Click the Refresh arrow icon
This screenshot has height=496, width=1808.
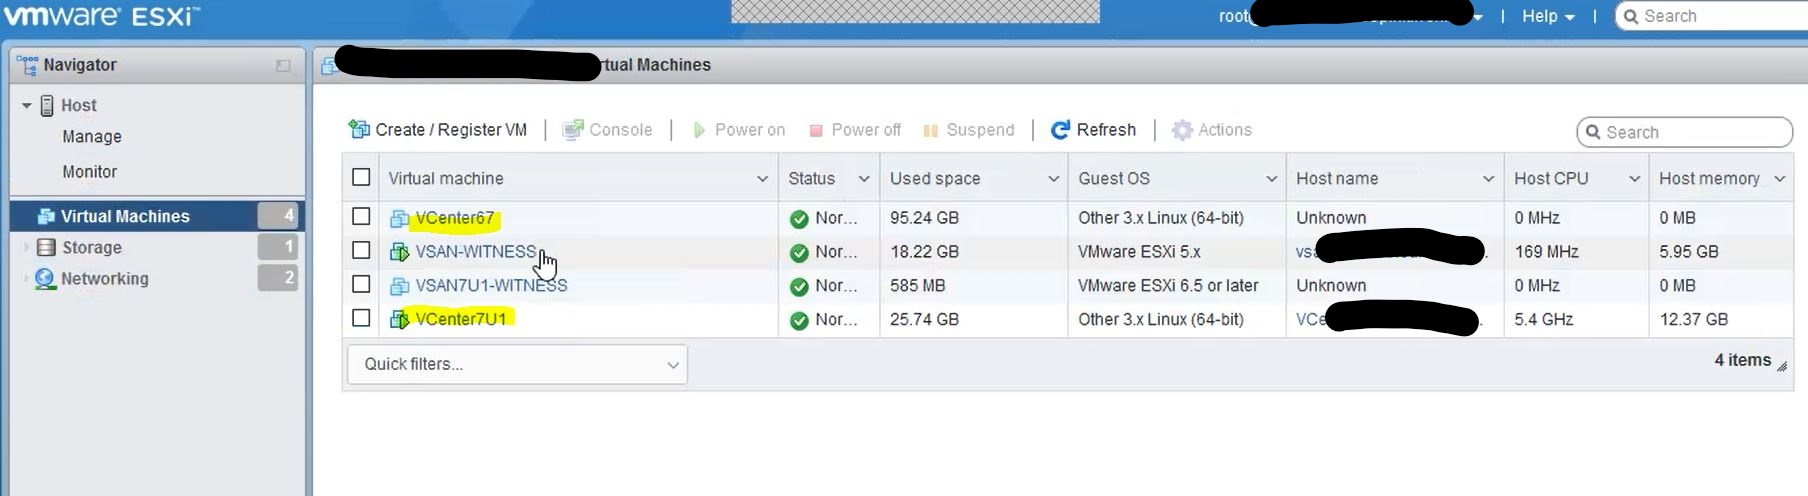coord(1060,130)
